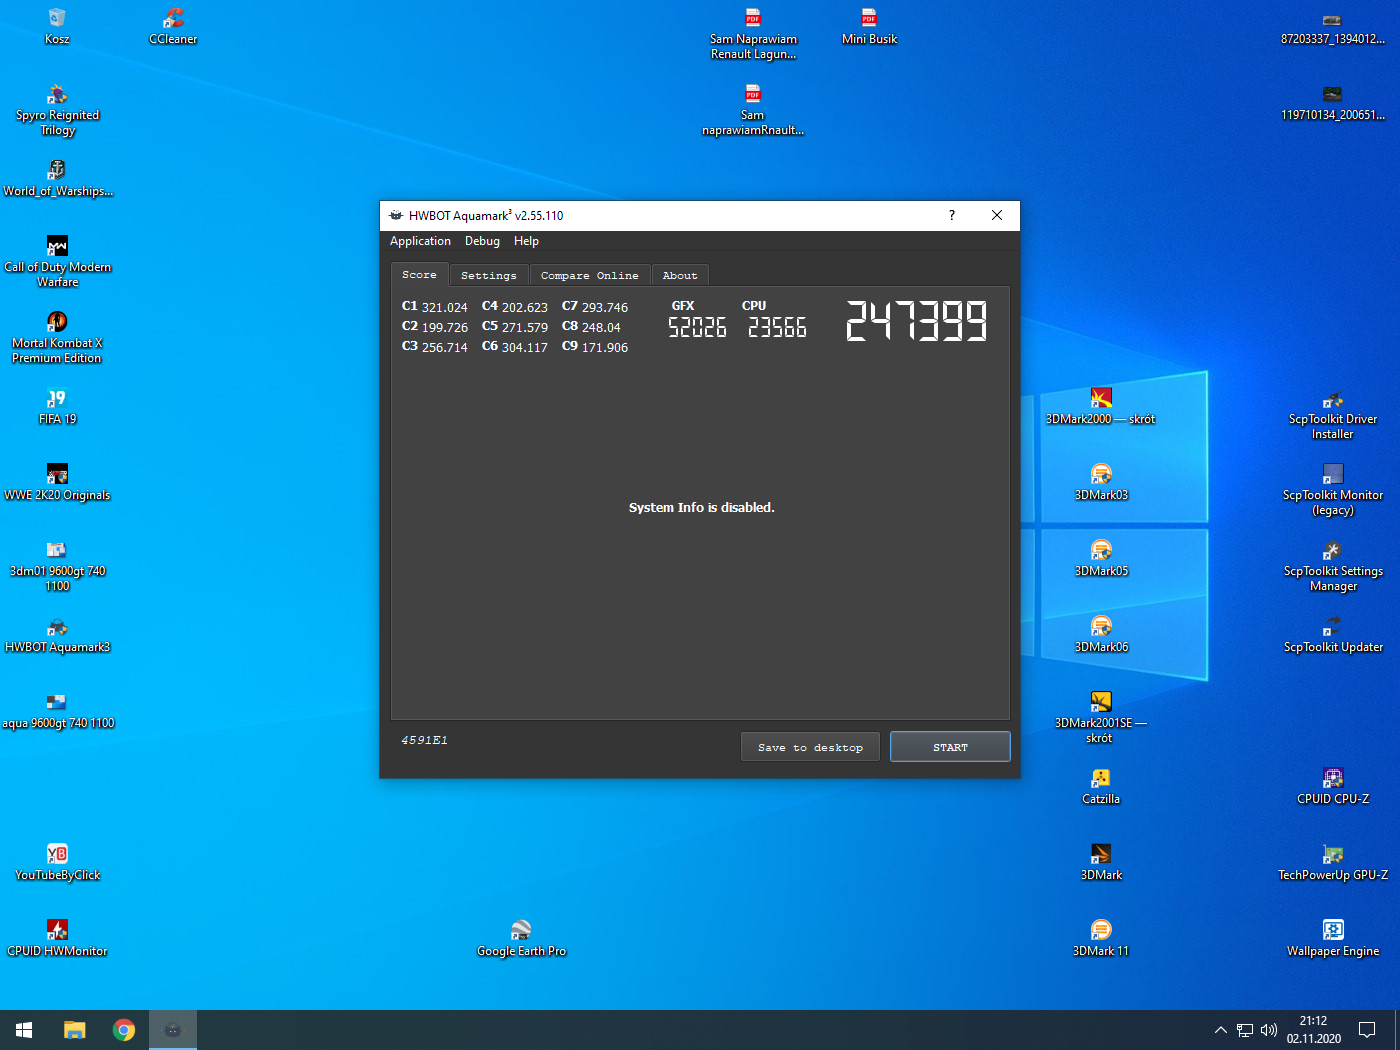This screenshot has height=1050, width=1400.
Task: Select ScpToolkit Settings Manager icon
Action: (x=1333, y=565)
